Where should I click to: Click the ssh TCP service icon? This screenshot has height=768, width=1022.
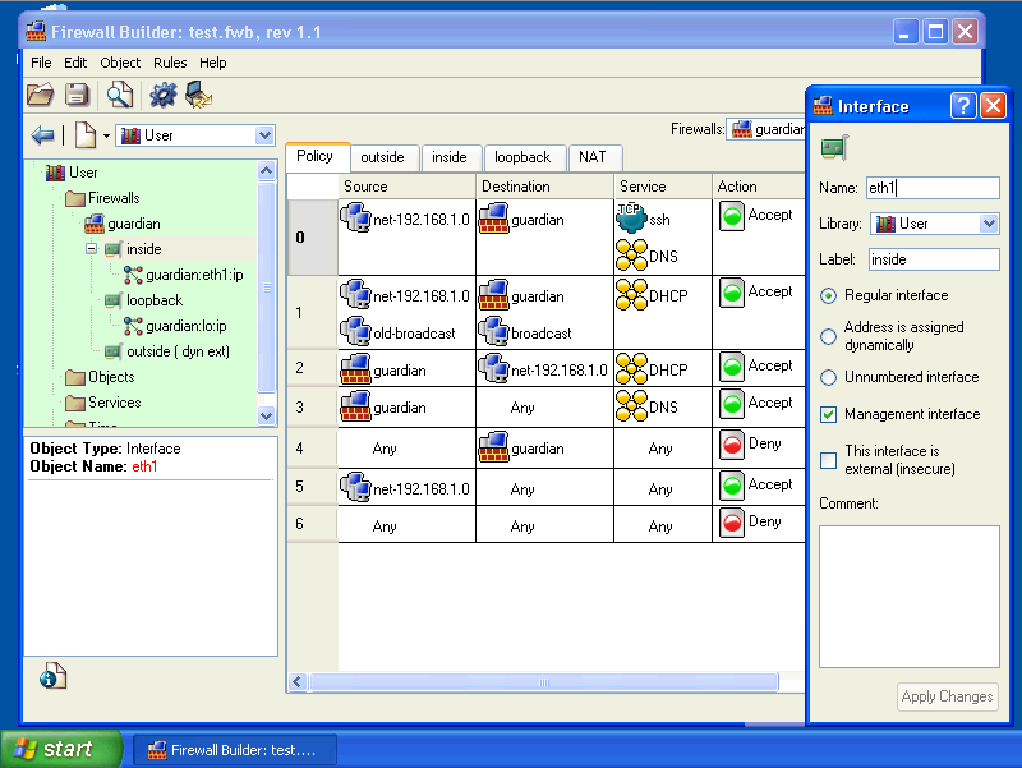pyautogui.click(x=632, y=218)
